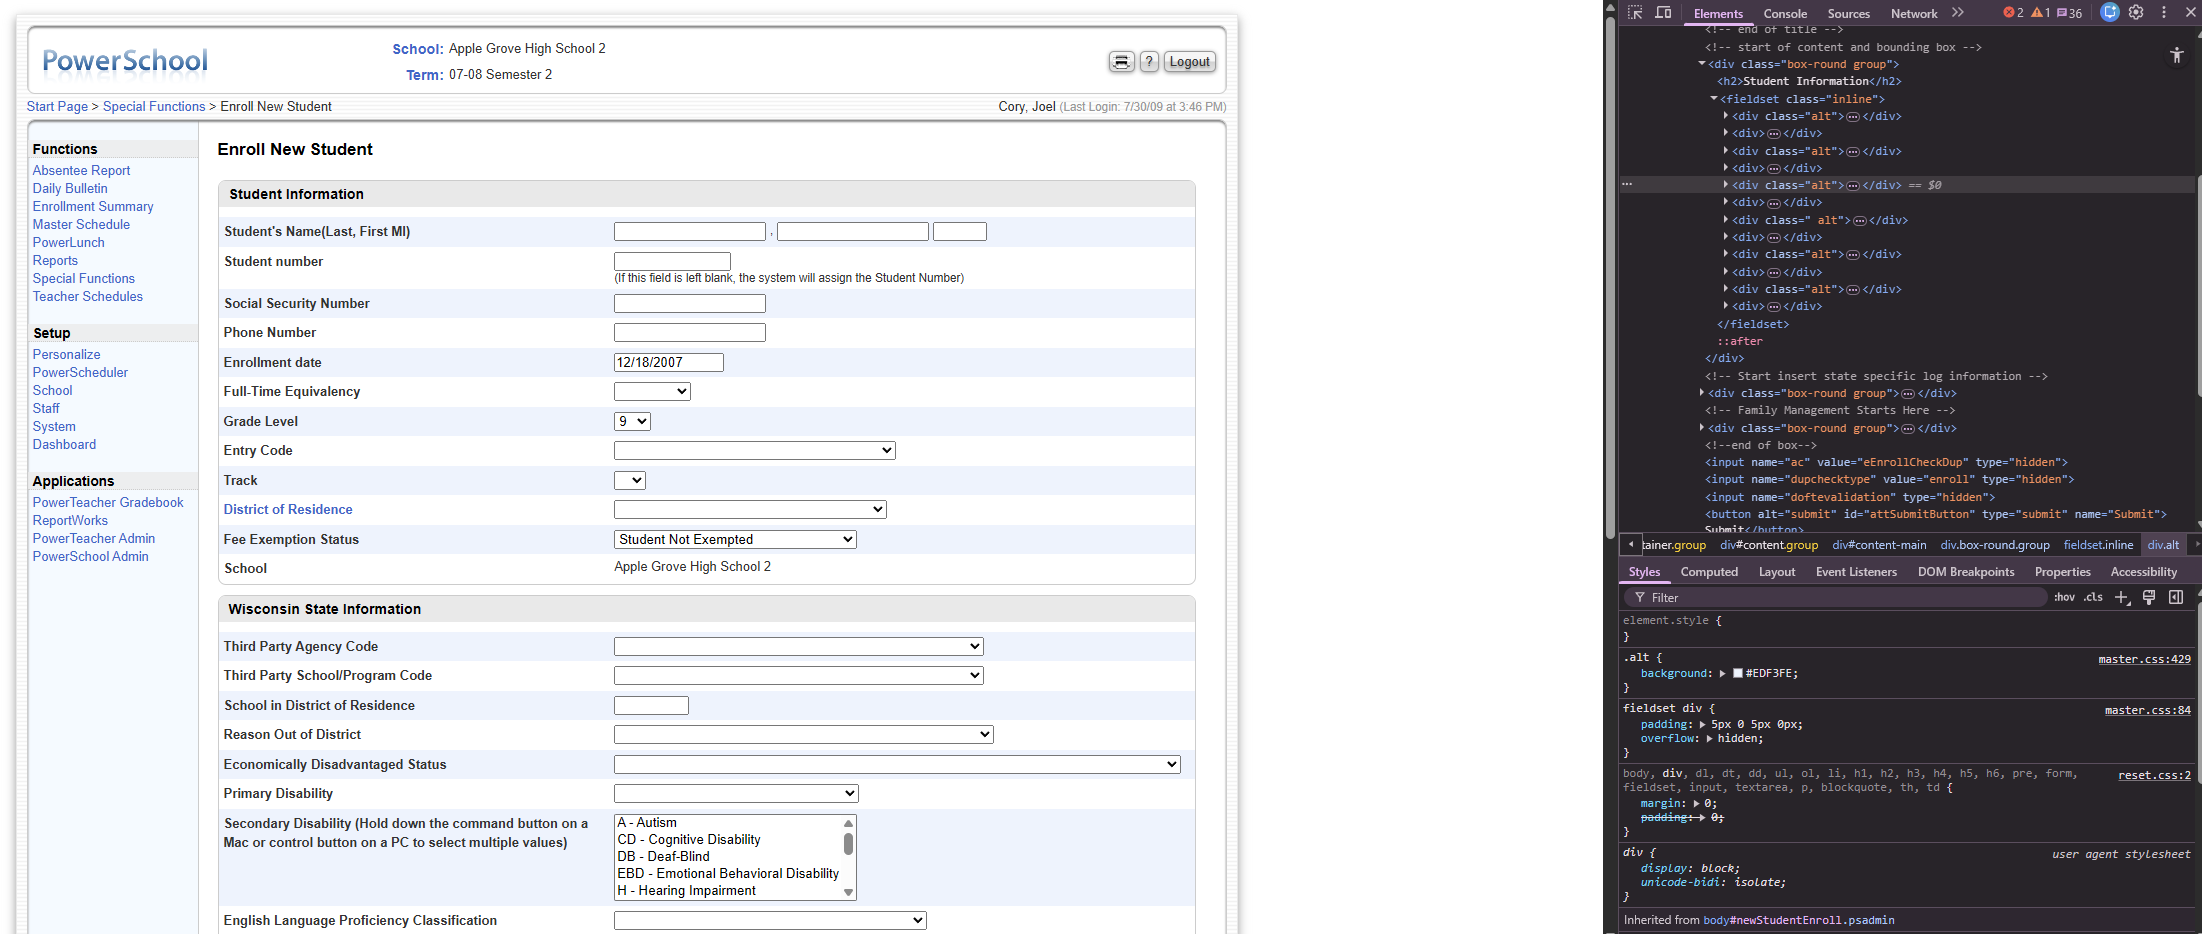
Task: Open the PowerSchool help question-mark button
Action: point(1150,62)
